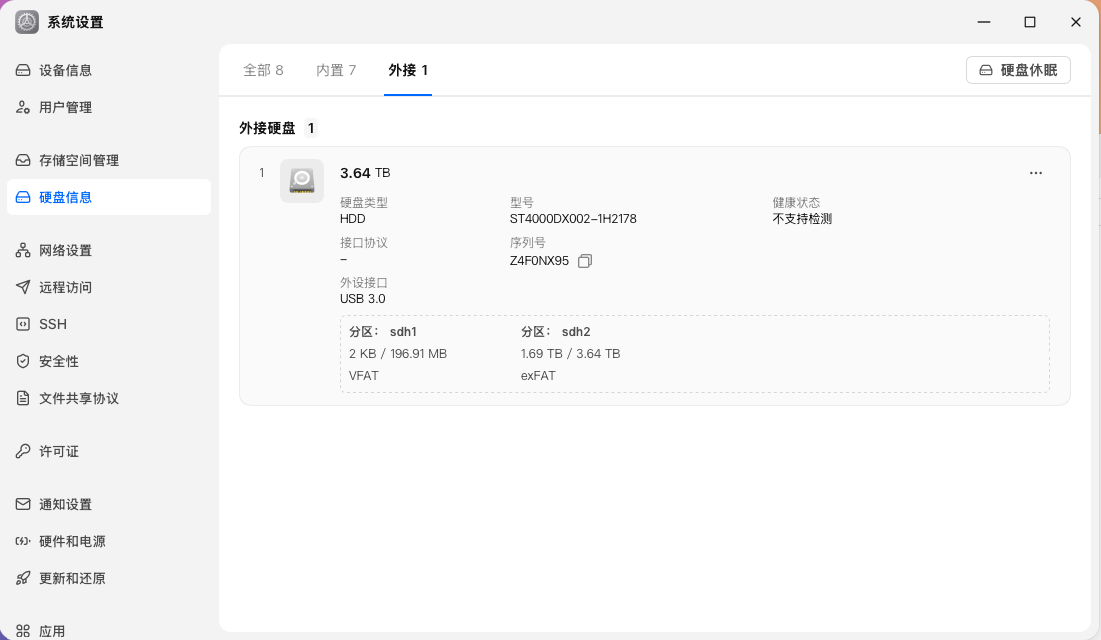This screenshot has height=640, width=1101.
Task: Click the 外接硬盘 1 section heading
Action: click(277, 128)
